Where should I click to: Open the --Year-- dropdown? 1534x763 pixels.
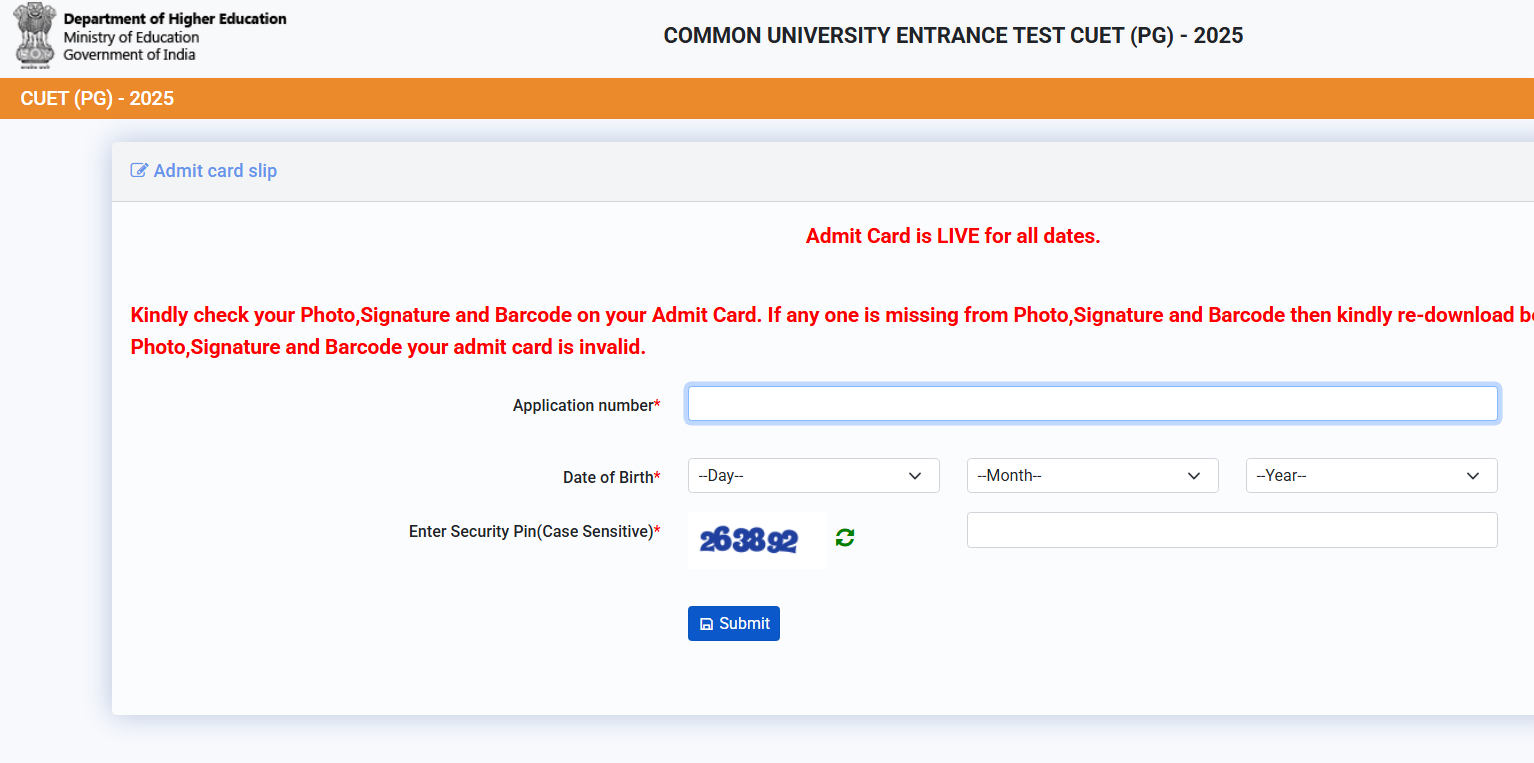[1371, 476]
